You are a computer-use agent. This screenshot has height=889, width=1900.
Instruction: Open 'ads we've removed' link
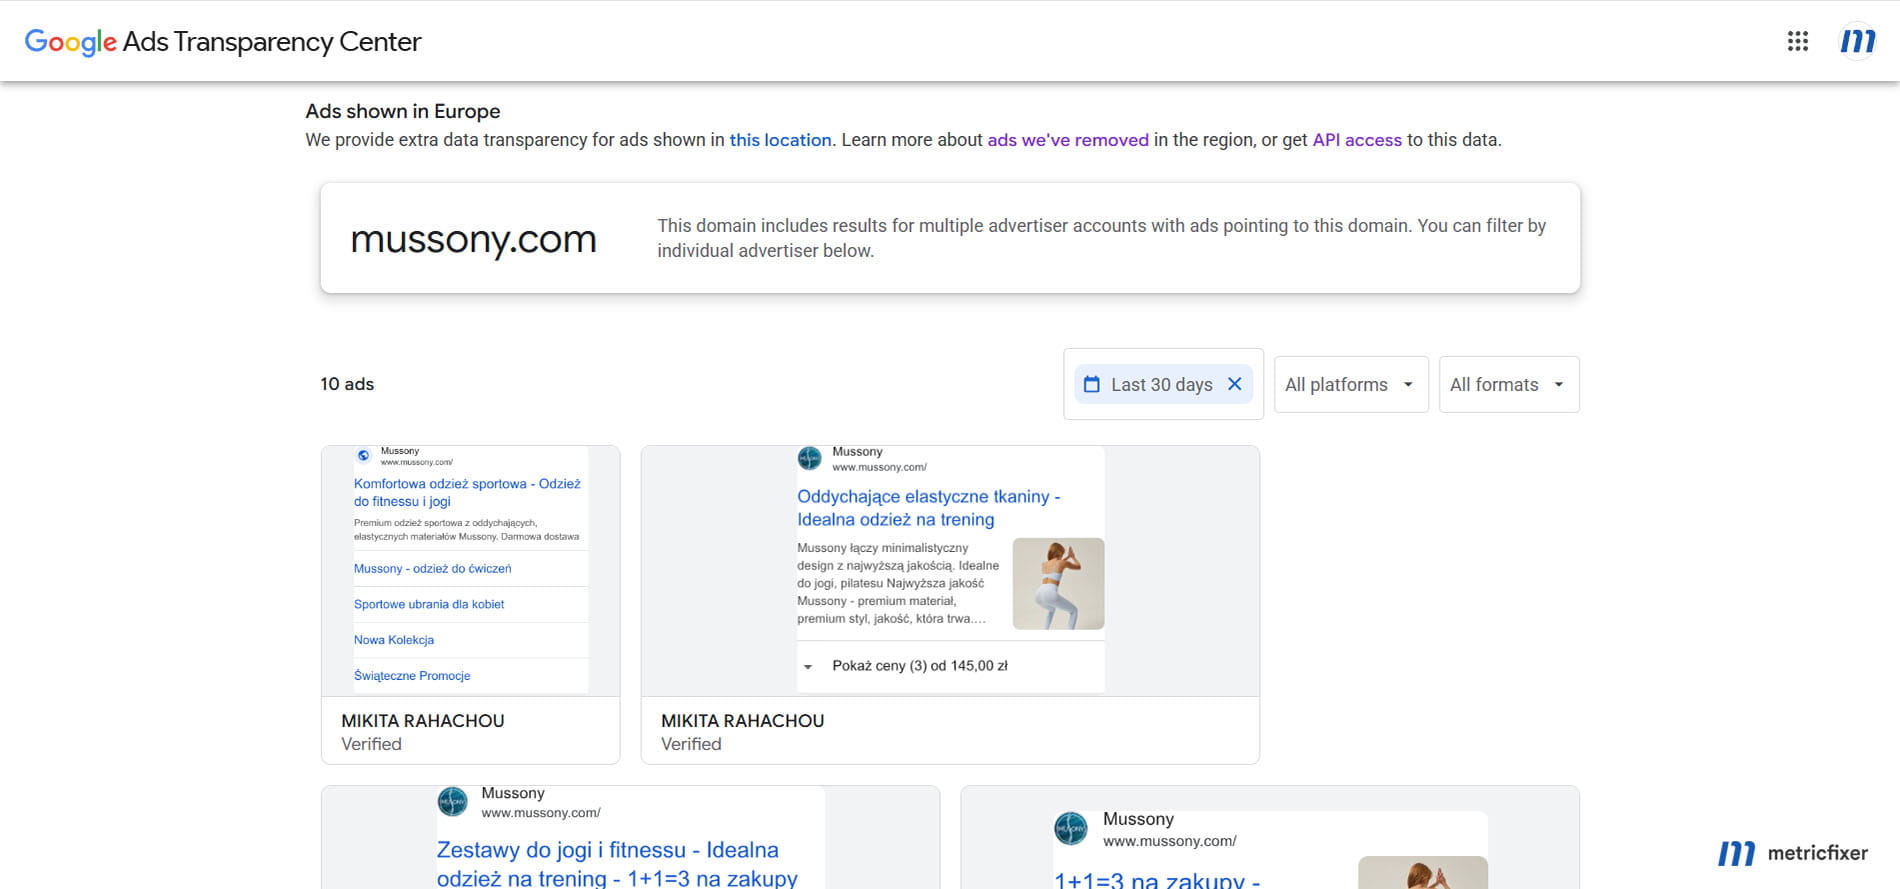pyautogui.click(x=1068, y=140)
